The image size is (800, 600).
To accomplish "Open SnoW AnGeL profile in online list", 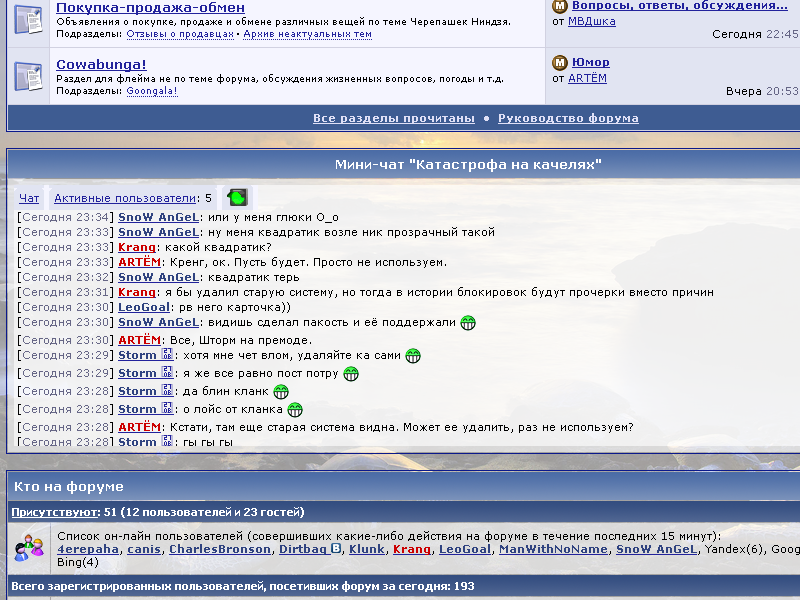I will pyautogui.click(x=656, y=549).
